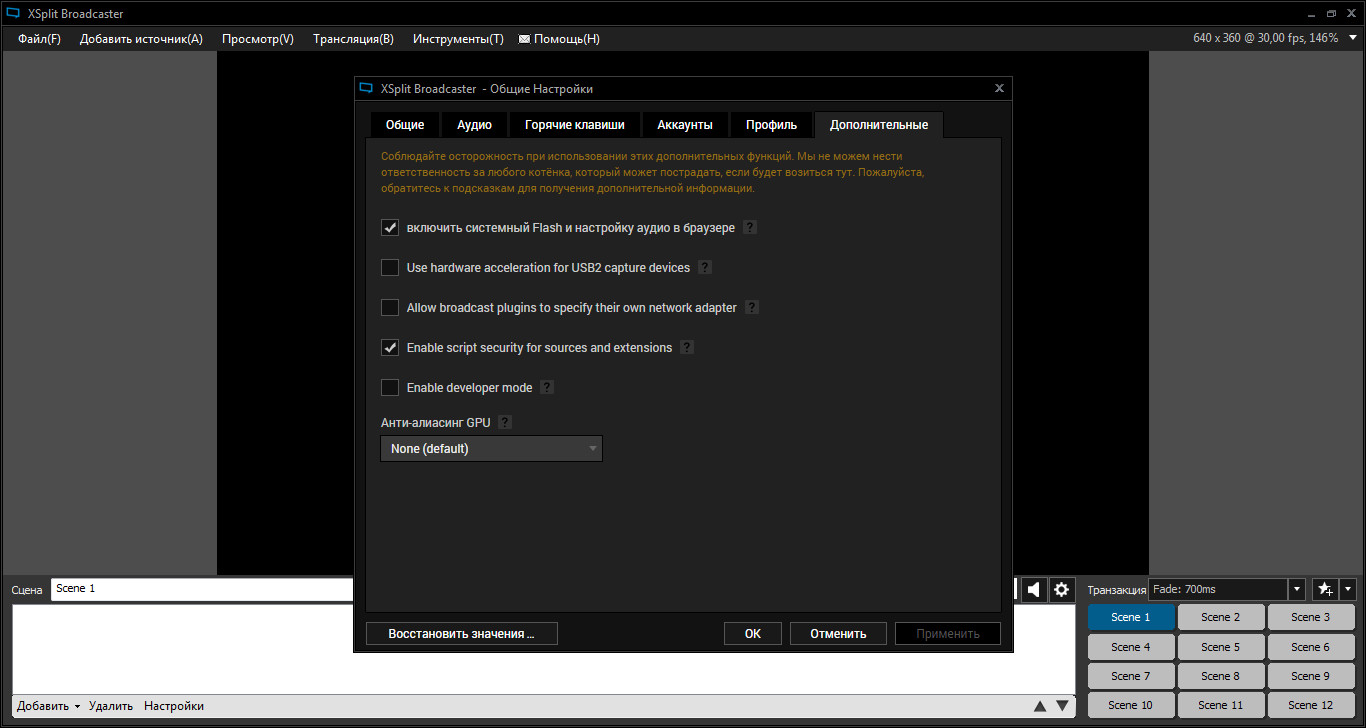Enable hardware acceleration for USB2 capture devices
The width and height of the screenshot is (1366, 728).
click(390, 268)
